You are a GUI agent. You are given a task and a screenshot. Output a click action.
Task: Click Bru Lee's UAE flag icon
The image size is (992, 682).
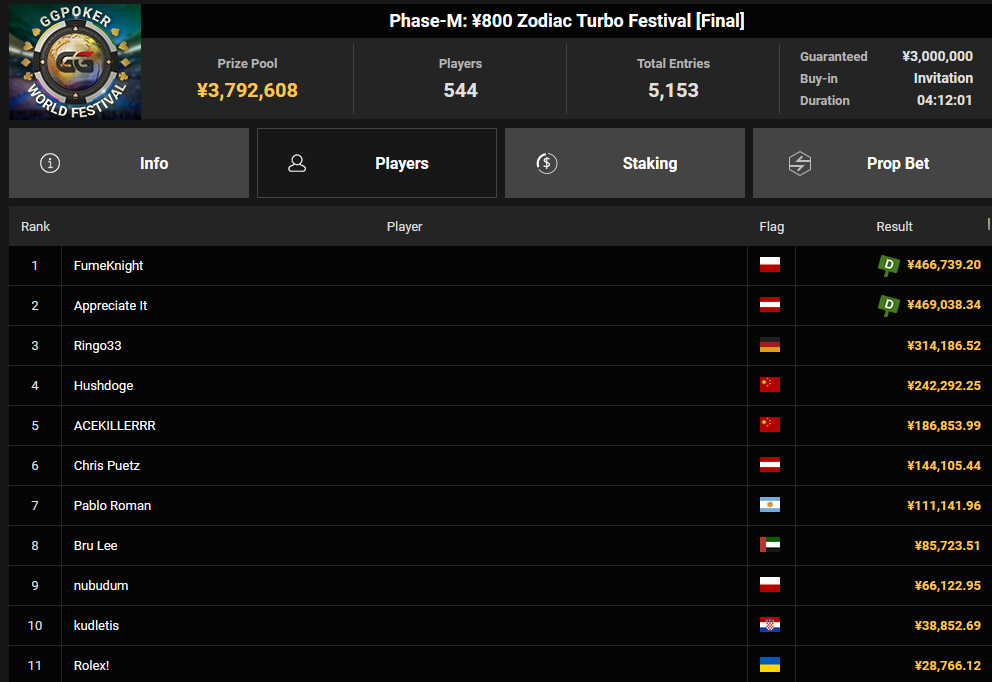[770, 545]
